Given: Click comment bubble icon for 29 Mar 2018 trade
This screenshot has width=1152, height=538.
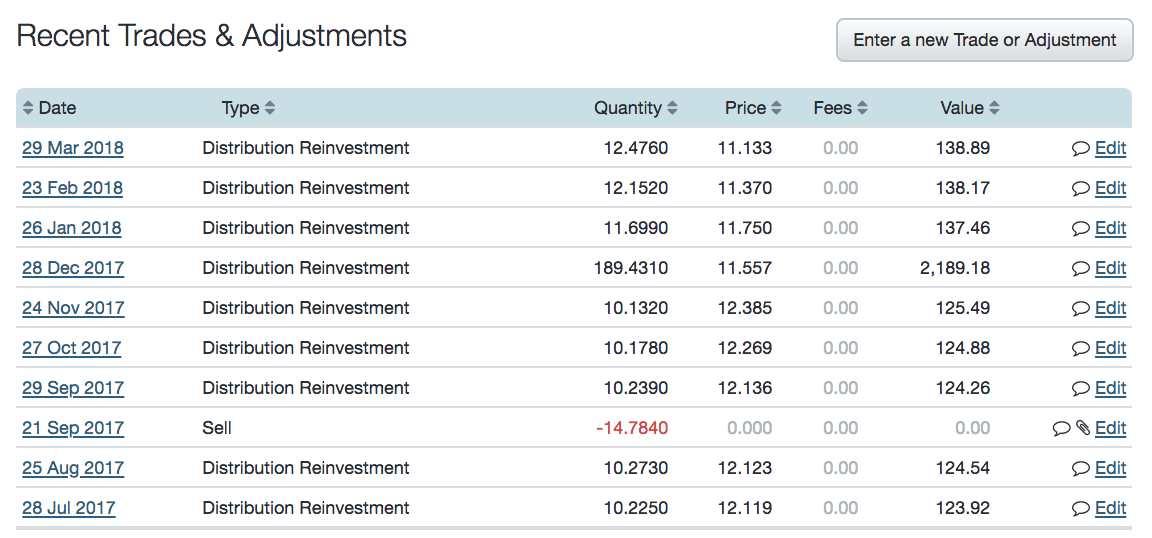Looking at the screenshot, I should pyautogui.click(x=1080, y=149).
